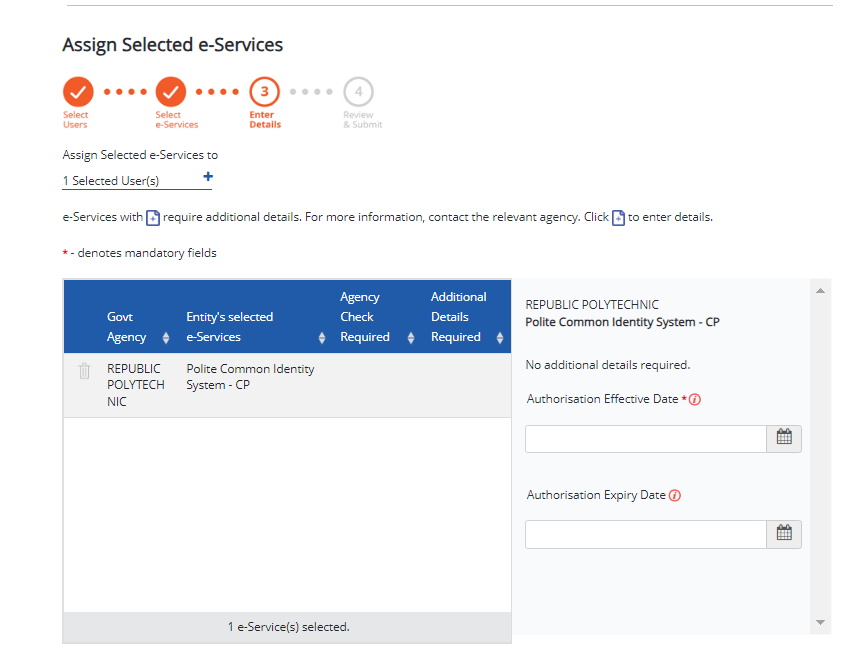Select the Polite Common Identity System row
Image resolution: width=861 pixels, height=658 pixels.
pos(250,377)
